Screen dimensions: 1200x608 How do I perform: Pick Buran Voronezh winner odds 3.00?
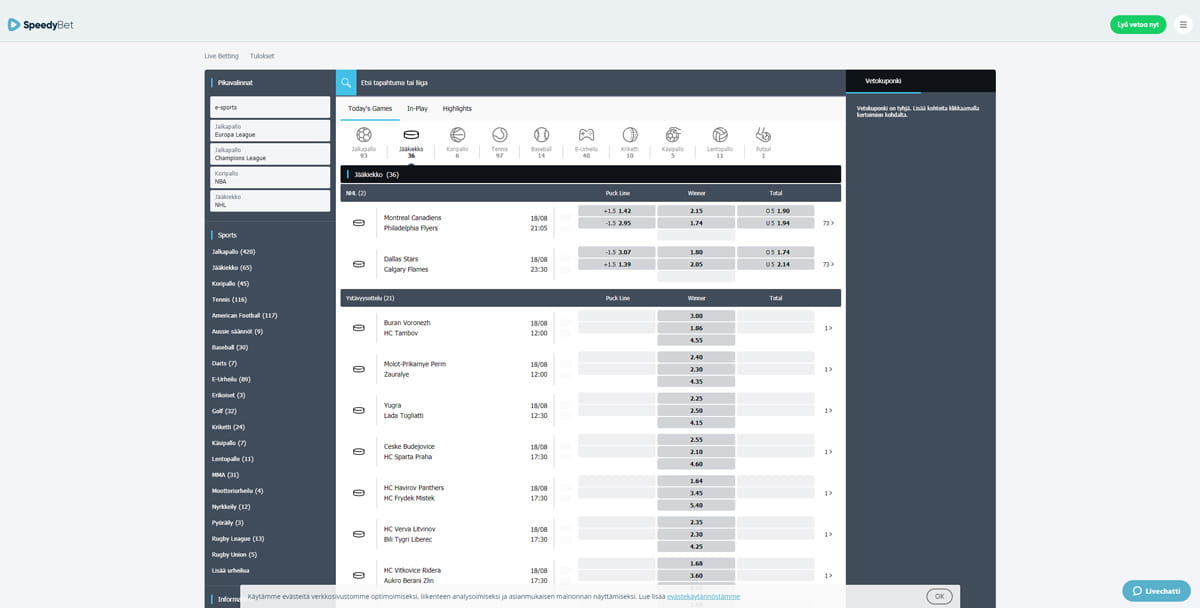pyautogui.click(x=696, y=316)
